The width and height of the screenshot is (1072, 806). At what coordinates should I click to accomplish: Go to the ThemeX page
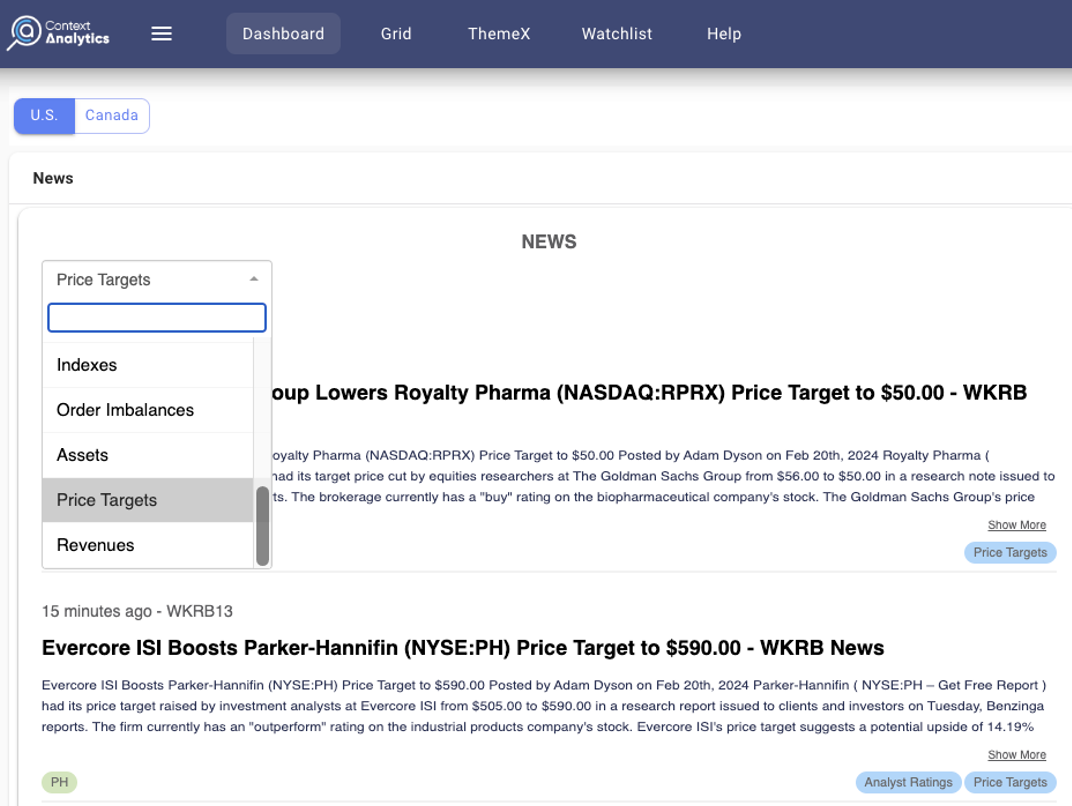point(499,34)
